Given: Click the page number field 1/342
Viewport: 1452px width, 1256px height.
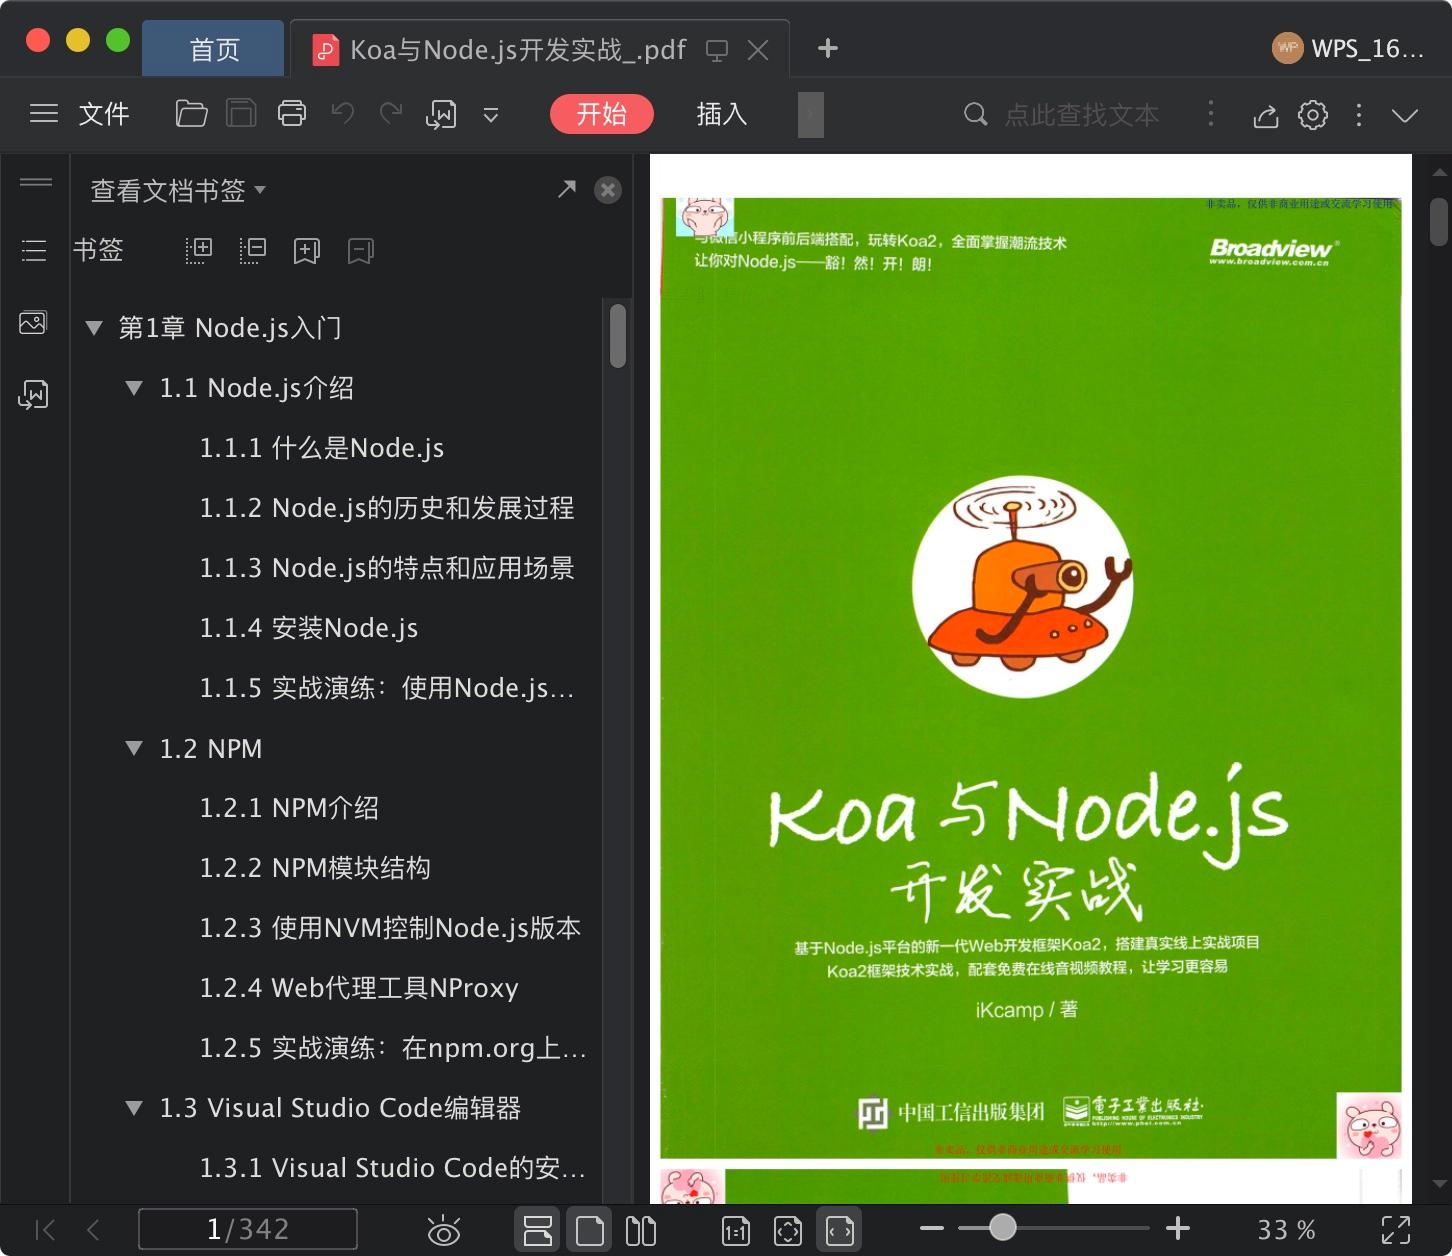Looking at the screenshot, I should [248, 1229].
